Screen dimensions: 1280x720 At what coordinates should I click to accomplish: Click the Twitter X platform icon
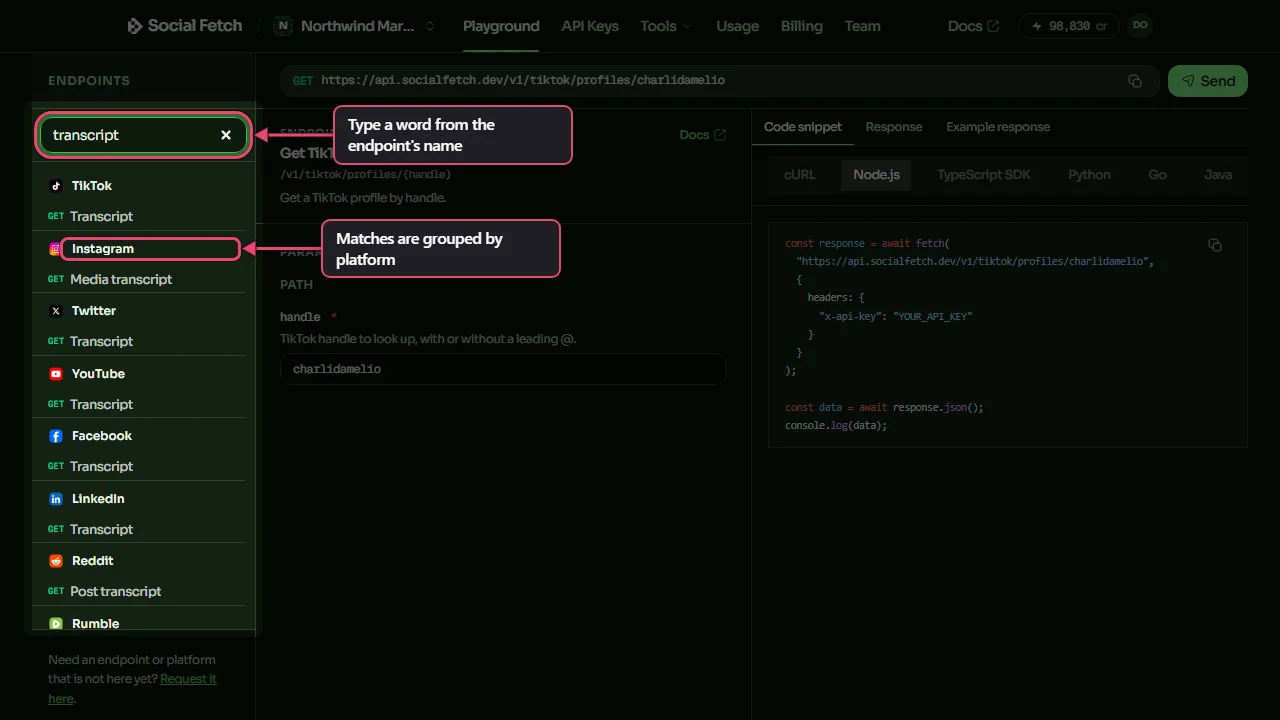click(56, 311)
